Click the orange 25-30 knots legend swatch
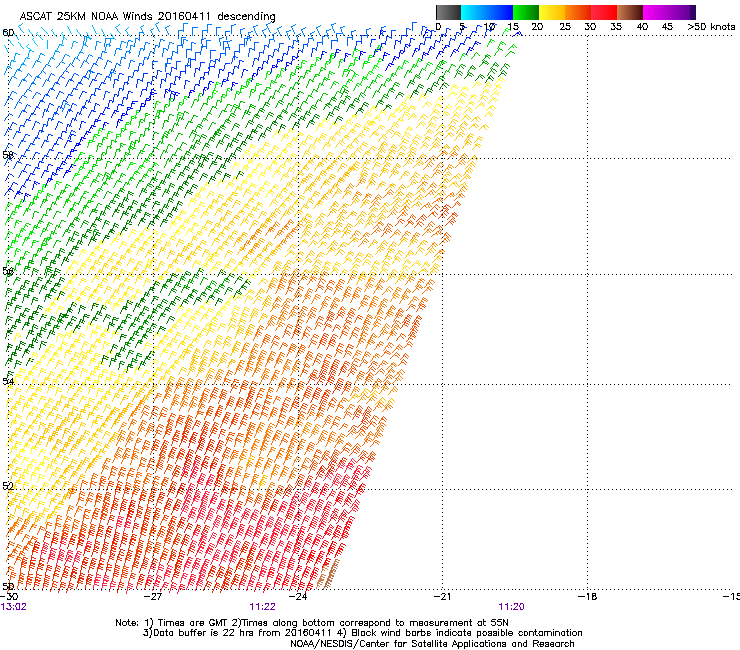Viewport: 740px width, 650px height. point(578,12)
